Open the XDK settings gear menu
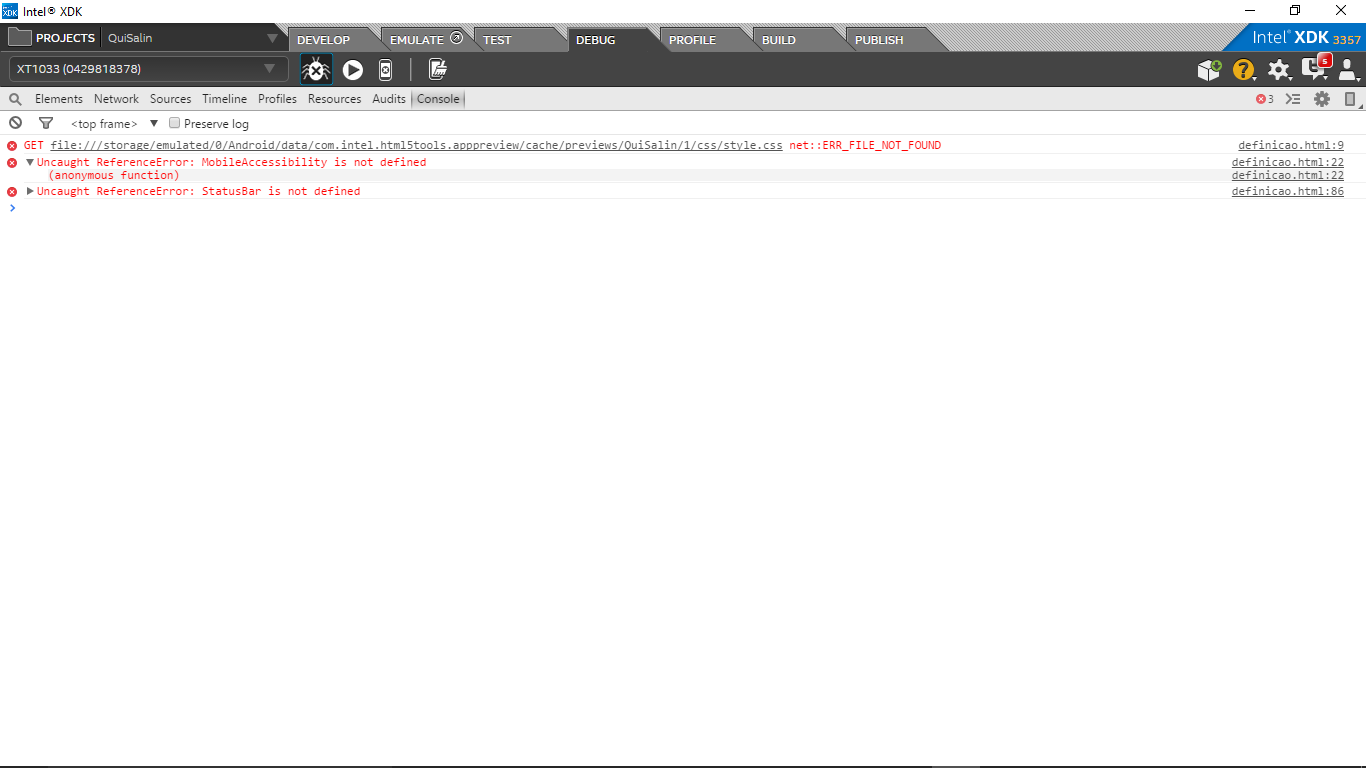1366x768 pixels. pos(1279,69)
